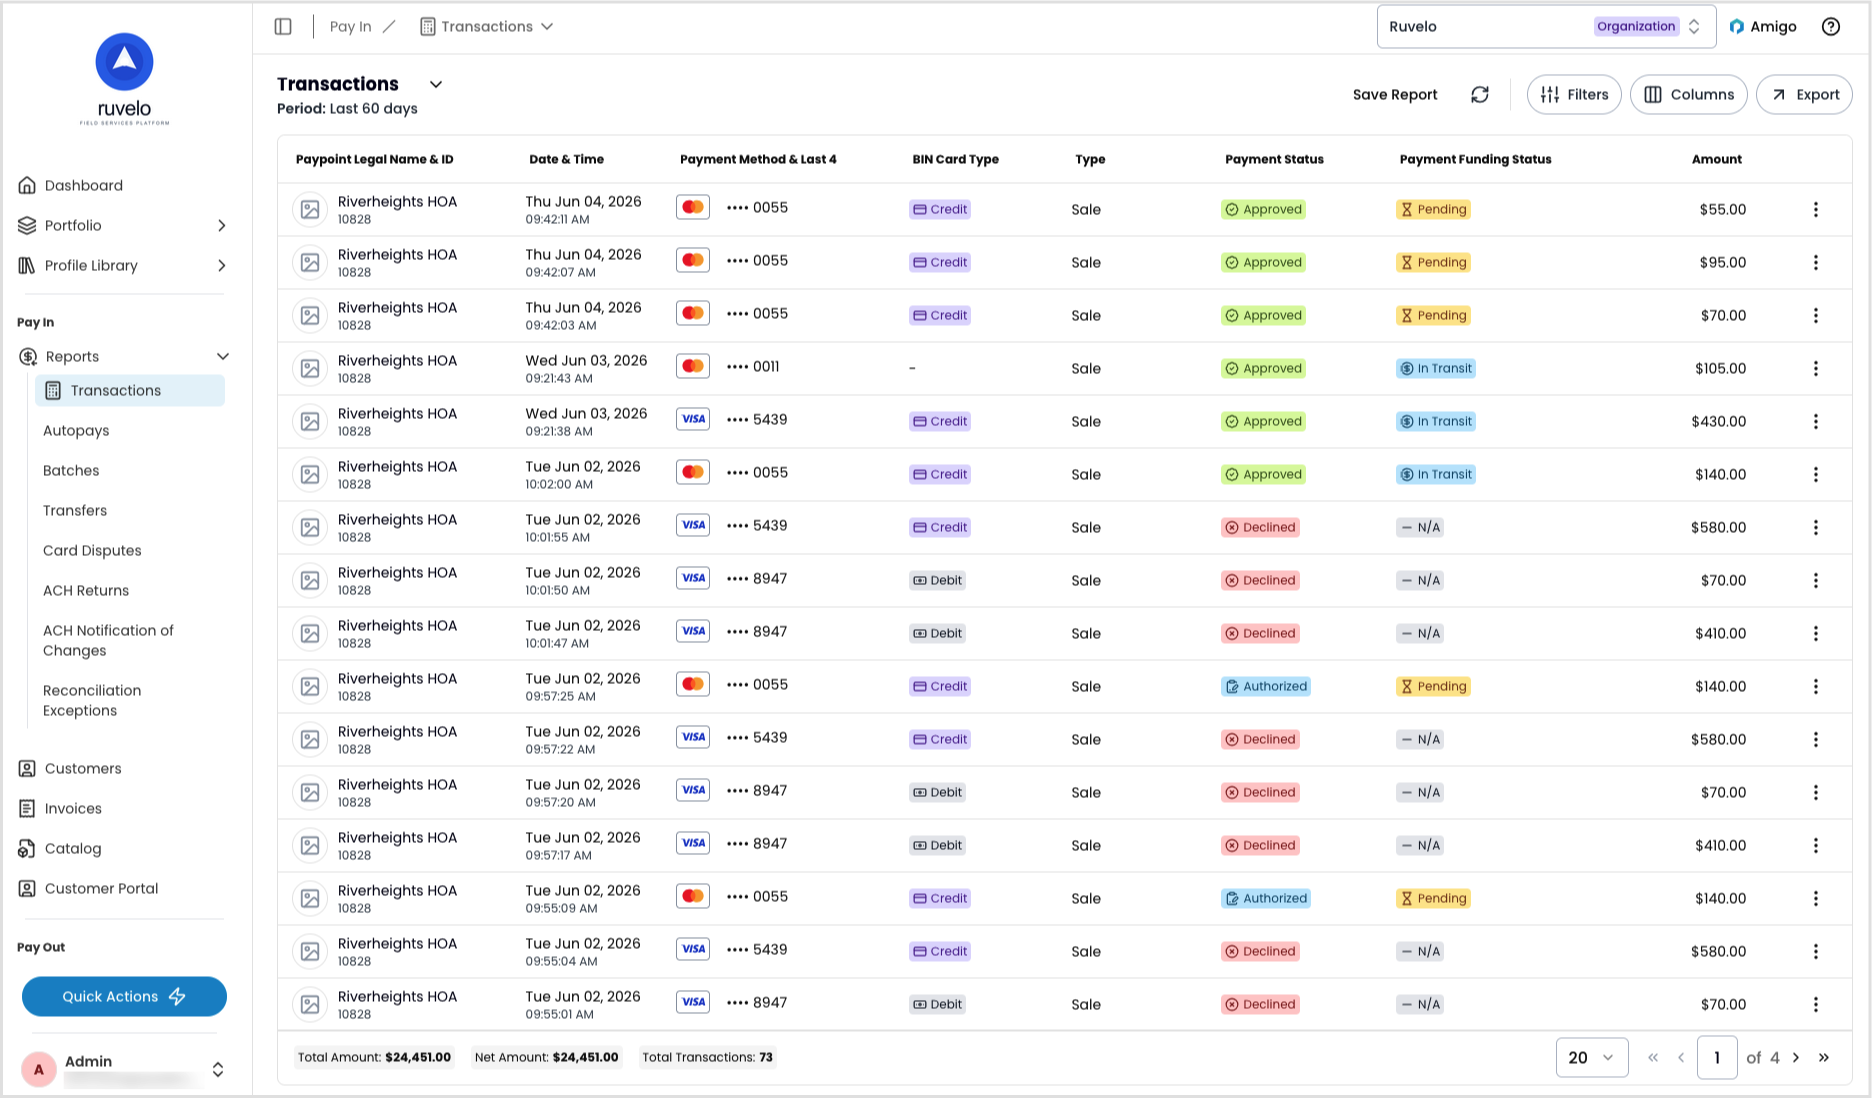Click the Customers sidebar icon
Viewport: 1872px width, 1098px height.
[x=27, y=769]
